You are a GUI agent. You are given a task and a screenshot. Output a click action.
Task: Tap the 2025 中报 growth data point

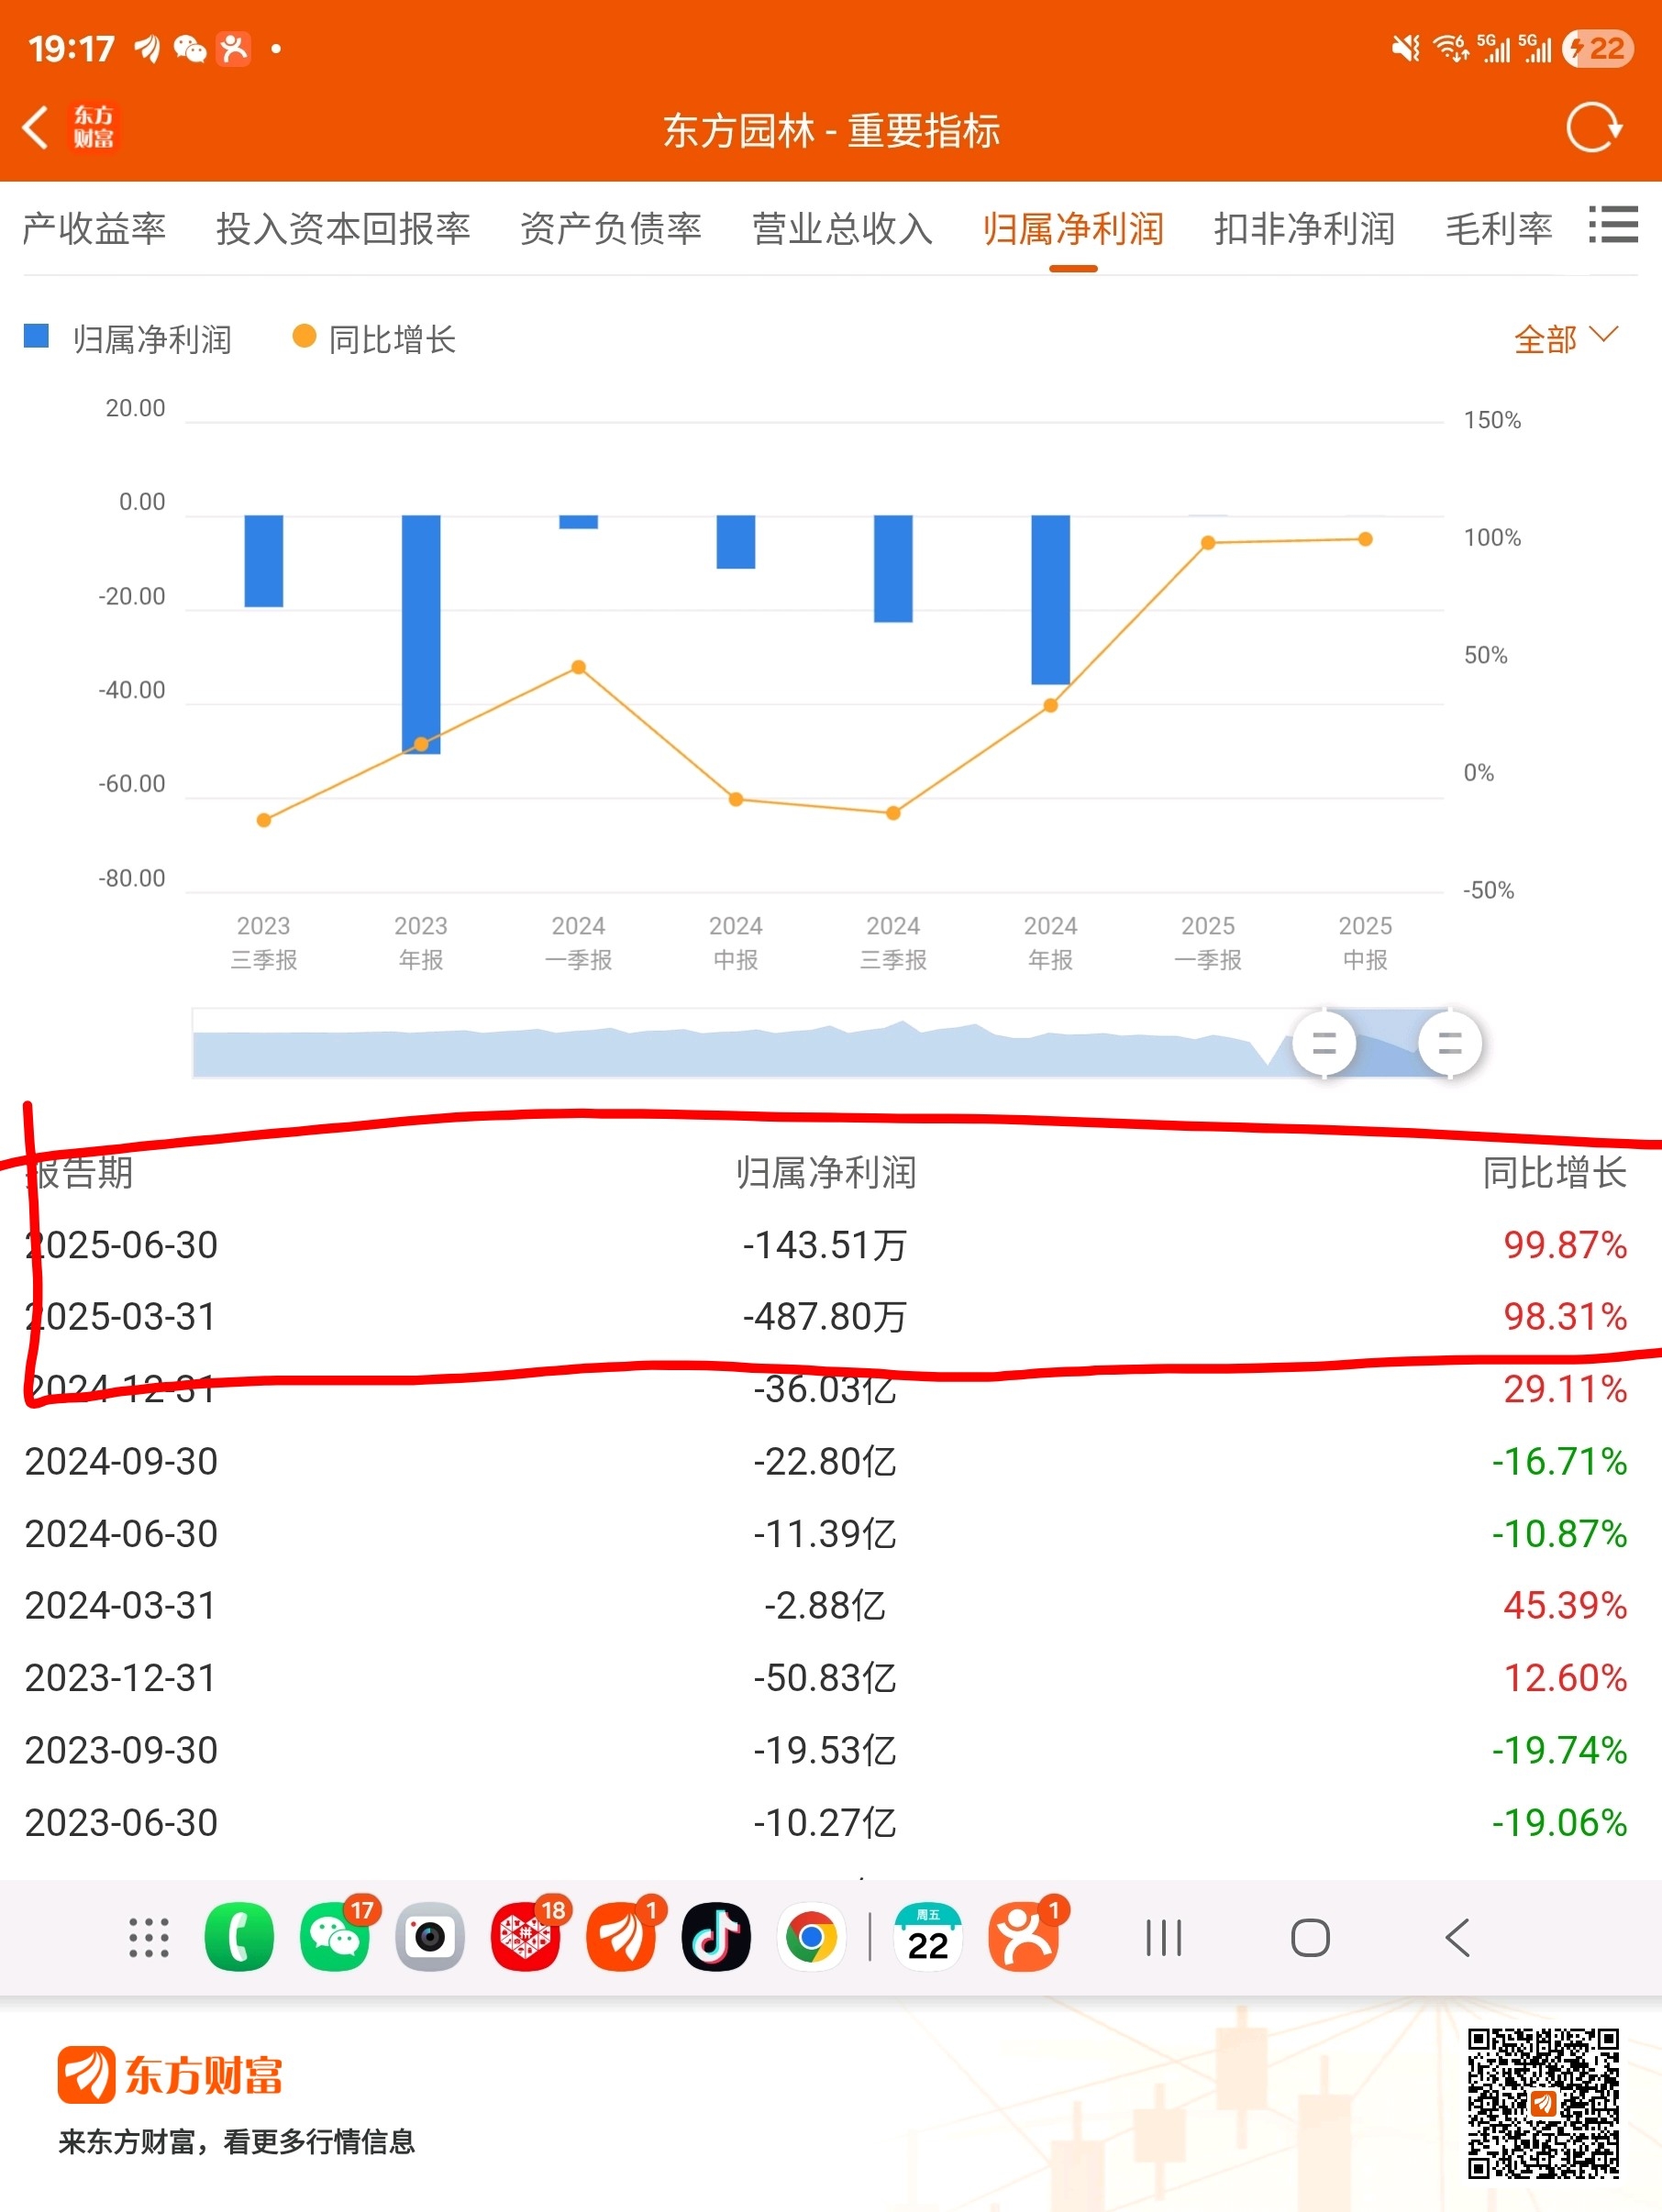coord(1365,539)
